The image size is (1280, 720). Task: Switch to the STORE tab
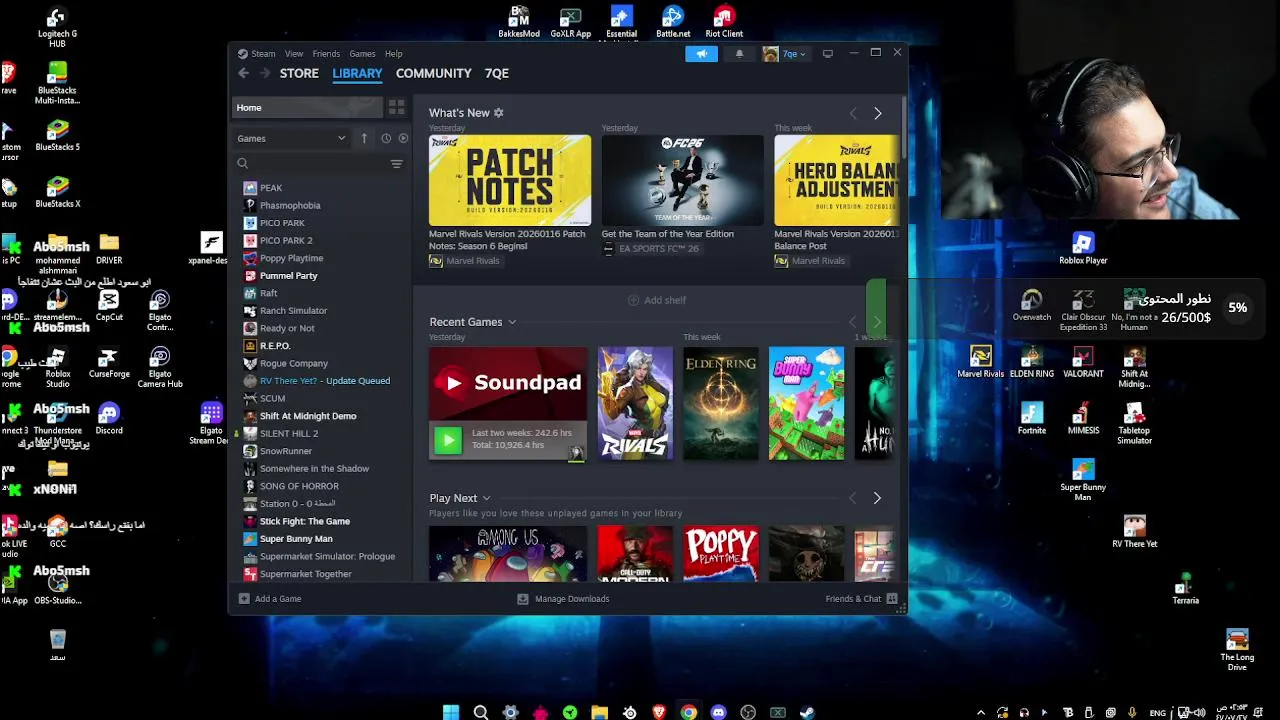point(299,73)
